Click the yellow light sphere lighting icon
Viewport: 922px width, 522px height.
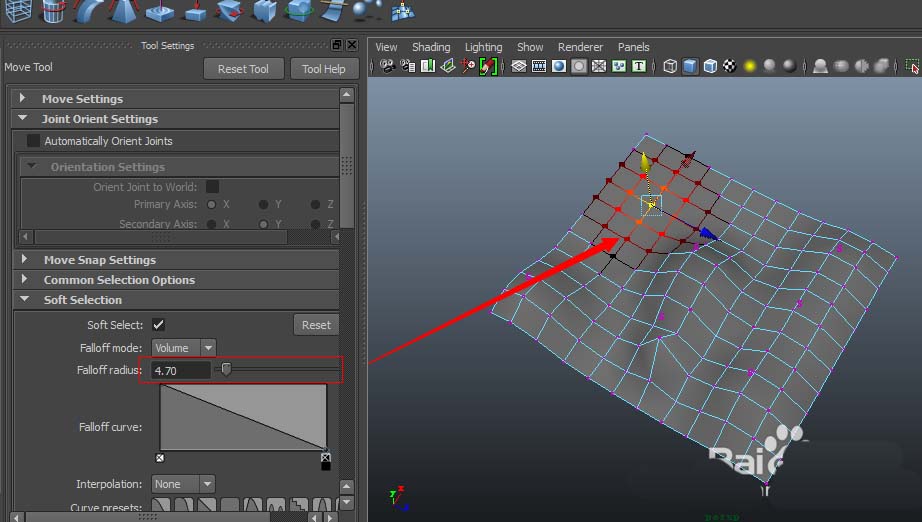click(749, 66)
